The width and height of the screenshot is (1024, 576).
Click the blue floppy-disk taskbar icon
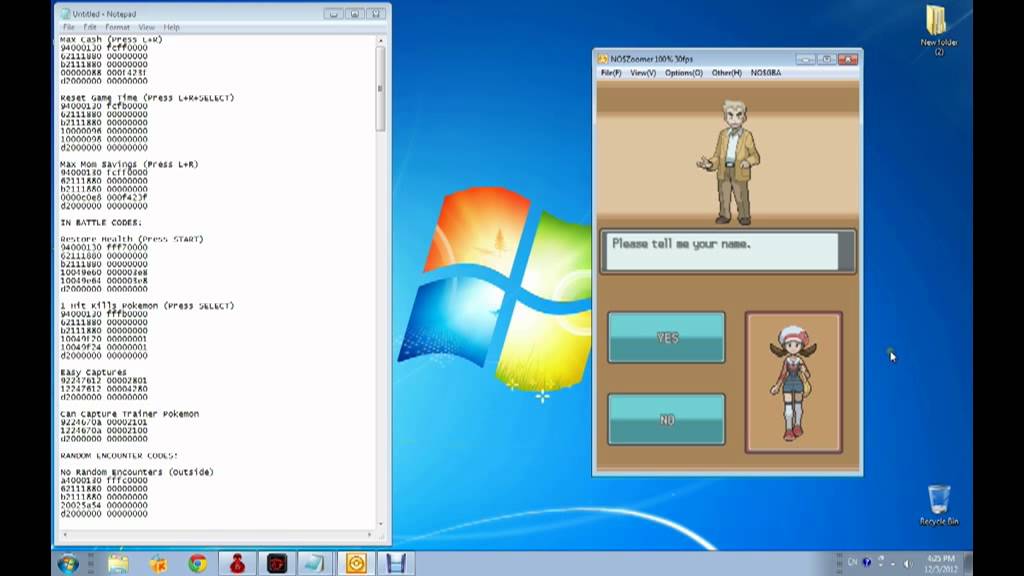click(395, 563)
